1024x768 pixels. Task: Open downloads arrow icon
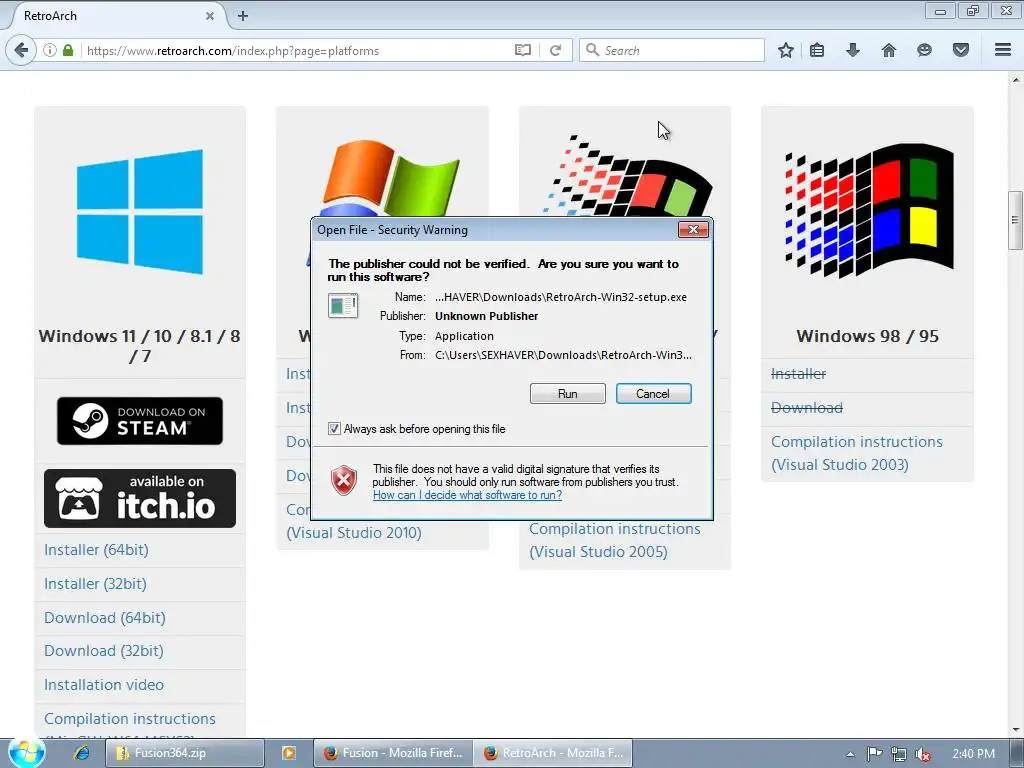pyautogui.click(x=852, y=50)
